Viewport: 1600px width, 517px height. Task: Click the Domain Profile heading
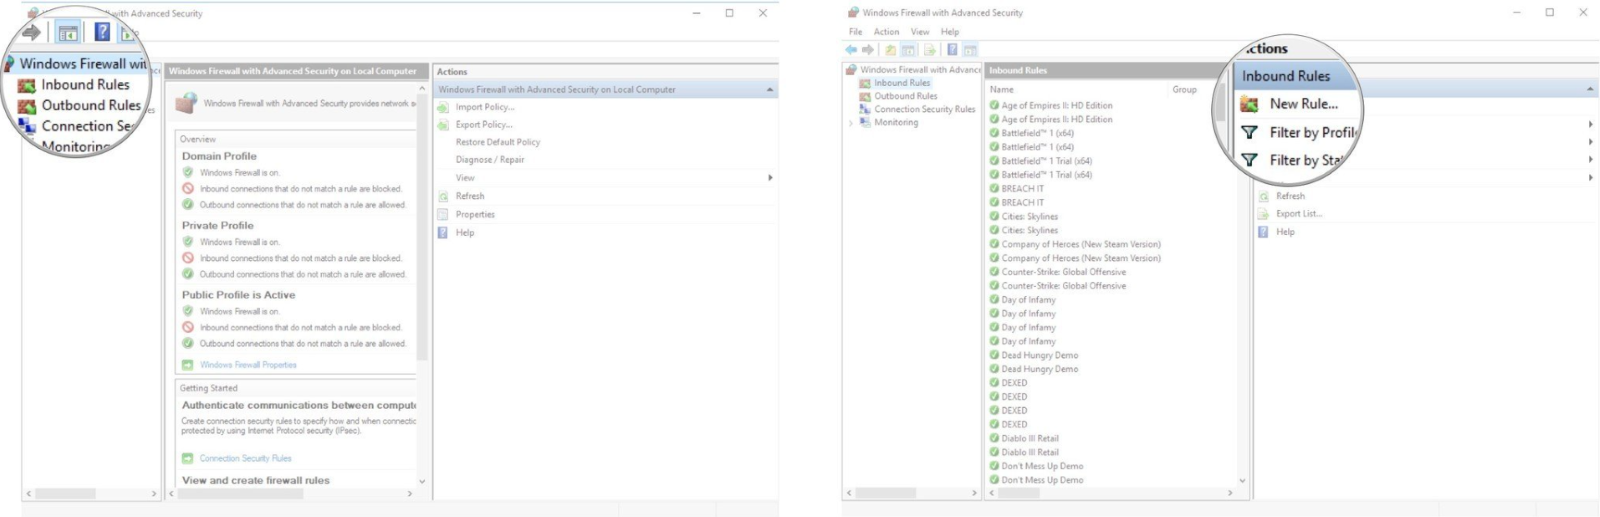219,156
